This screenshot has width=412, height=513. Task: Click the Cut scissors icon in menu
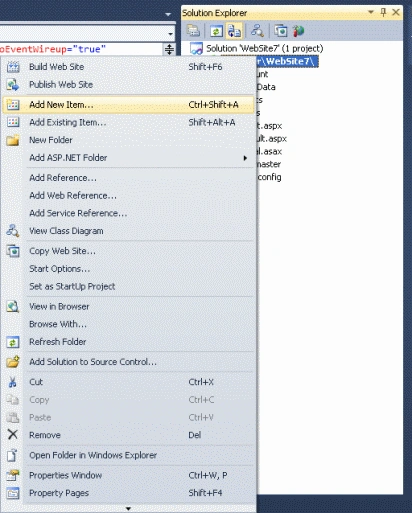pyautogui.click(x=13, y=382)
